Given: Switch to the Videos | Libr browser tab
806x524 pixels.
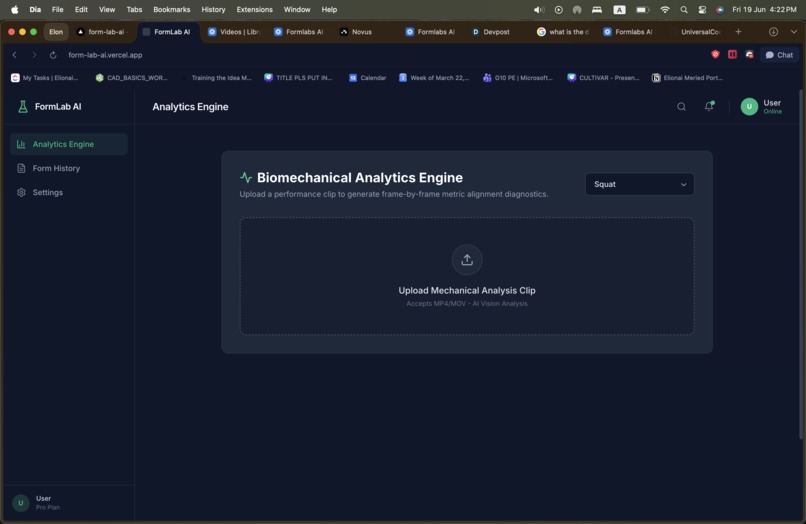Looking at the screenshot, I should pos(234,32).
